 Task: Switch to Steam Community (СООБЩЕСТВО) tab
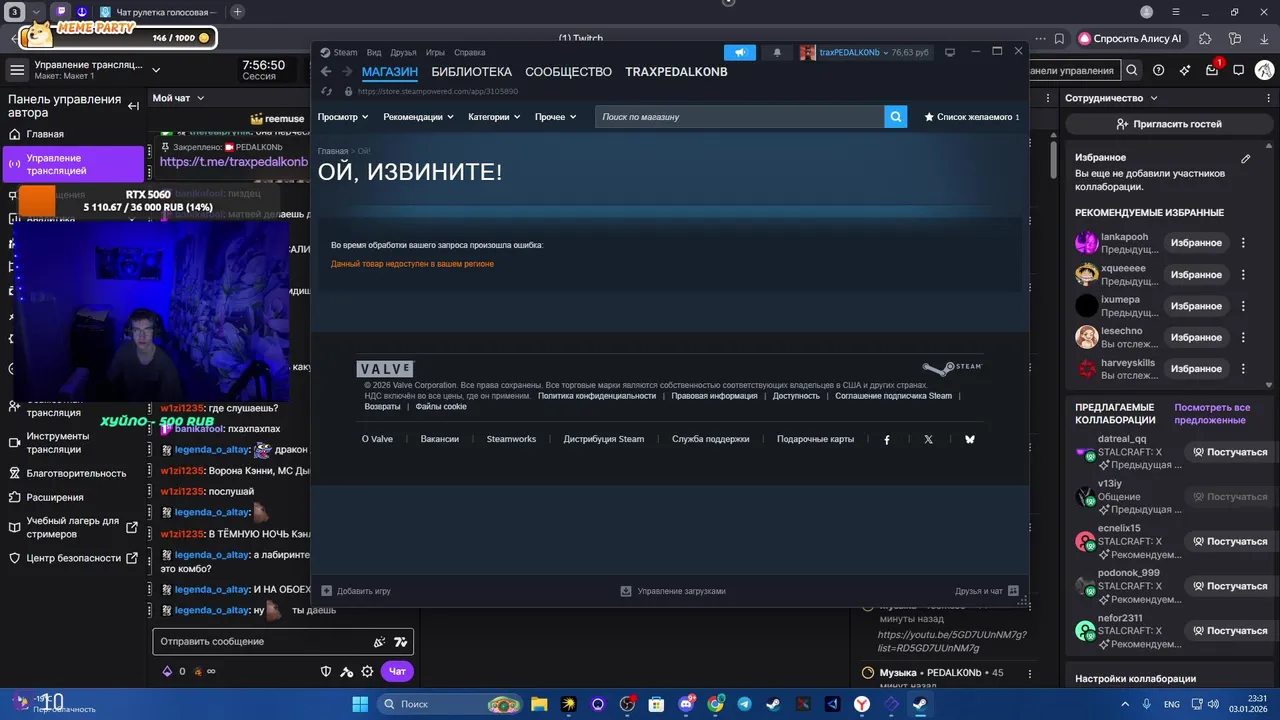568,72
